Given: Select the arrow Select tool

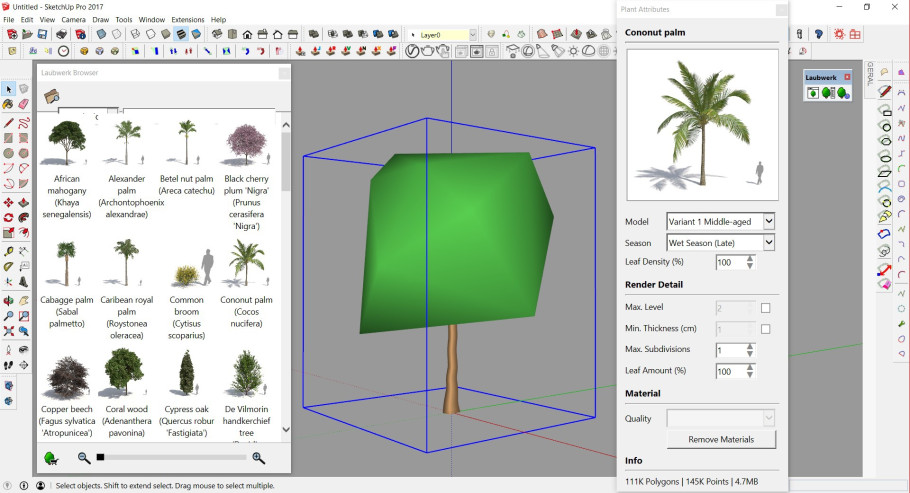Looking at the screenshot, I should (9, 89).
